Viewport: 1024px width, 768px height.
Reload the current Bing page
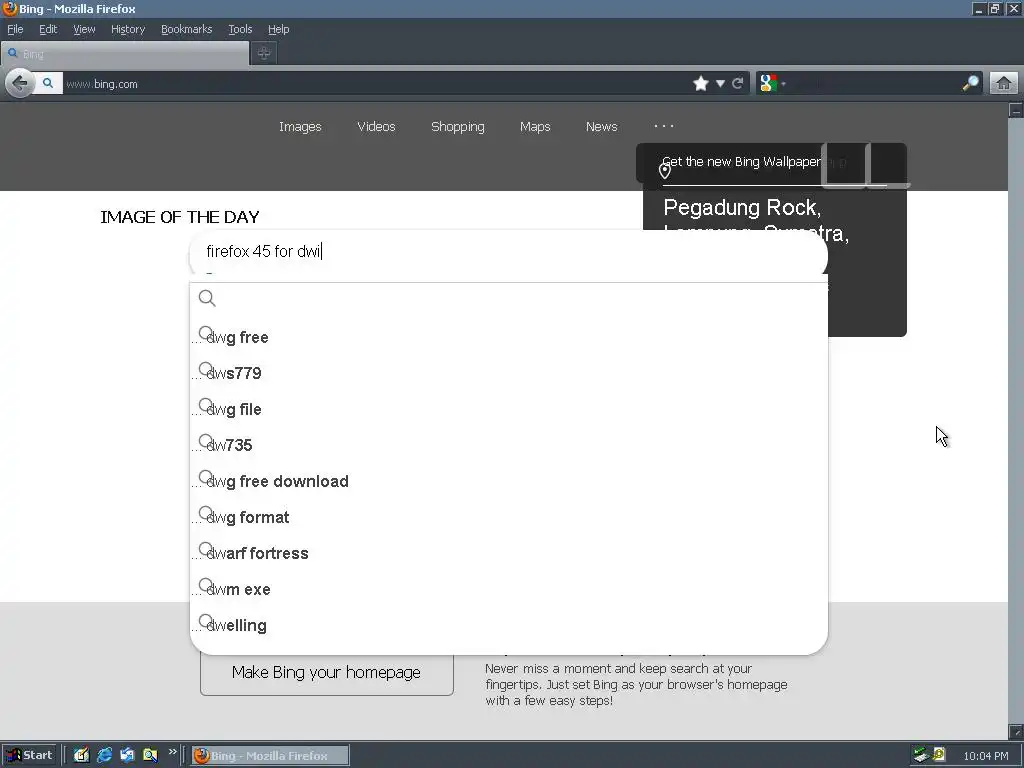738,83
